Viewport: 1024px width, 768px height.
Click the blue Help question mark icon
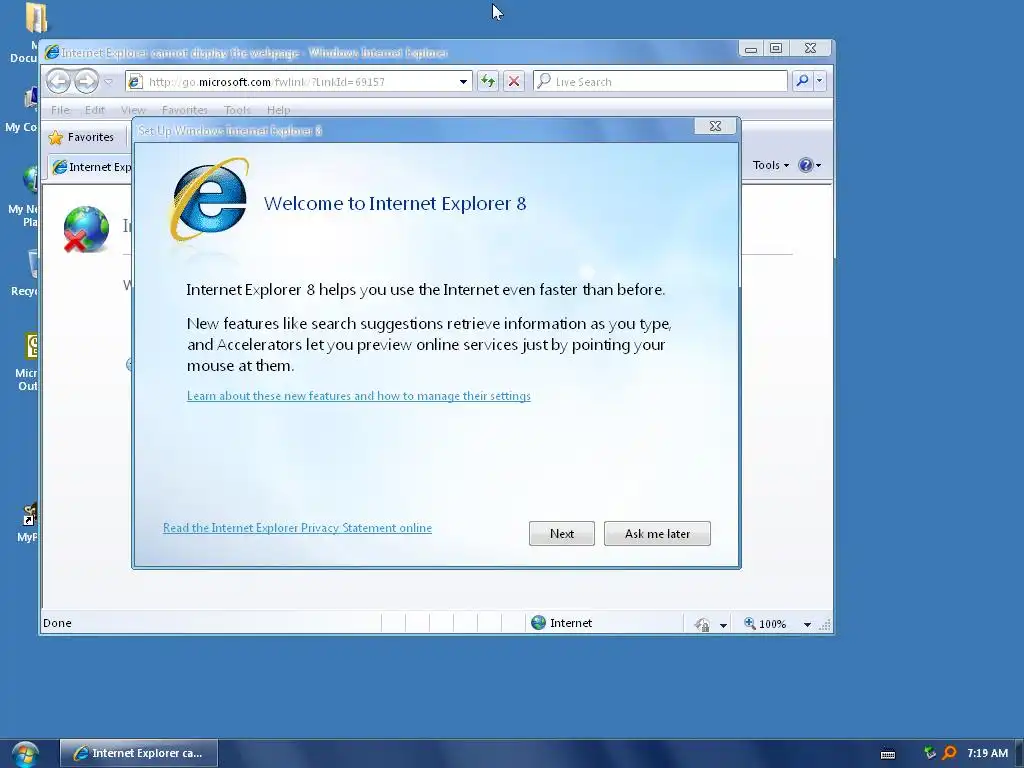(x=806, y=165)
